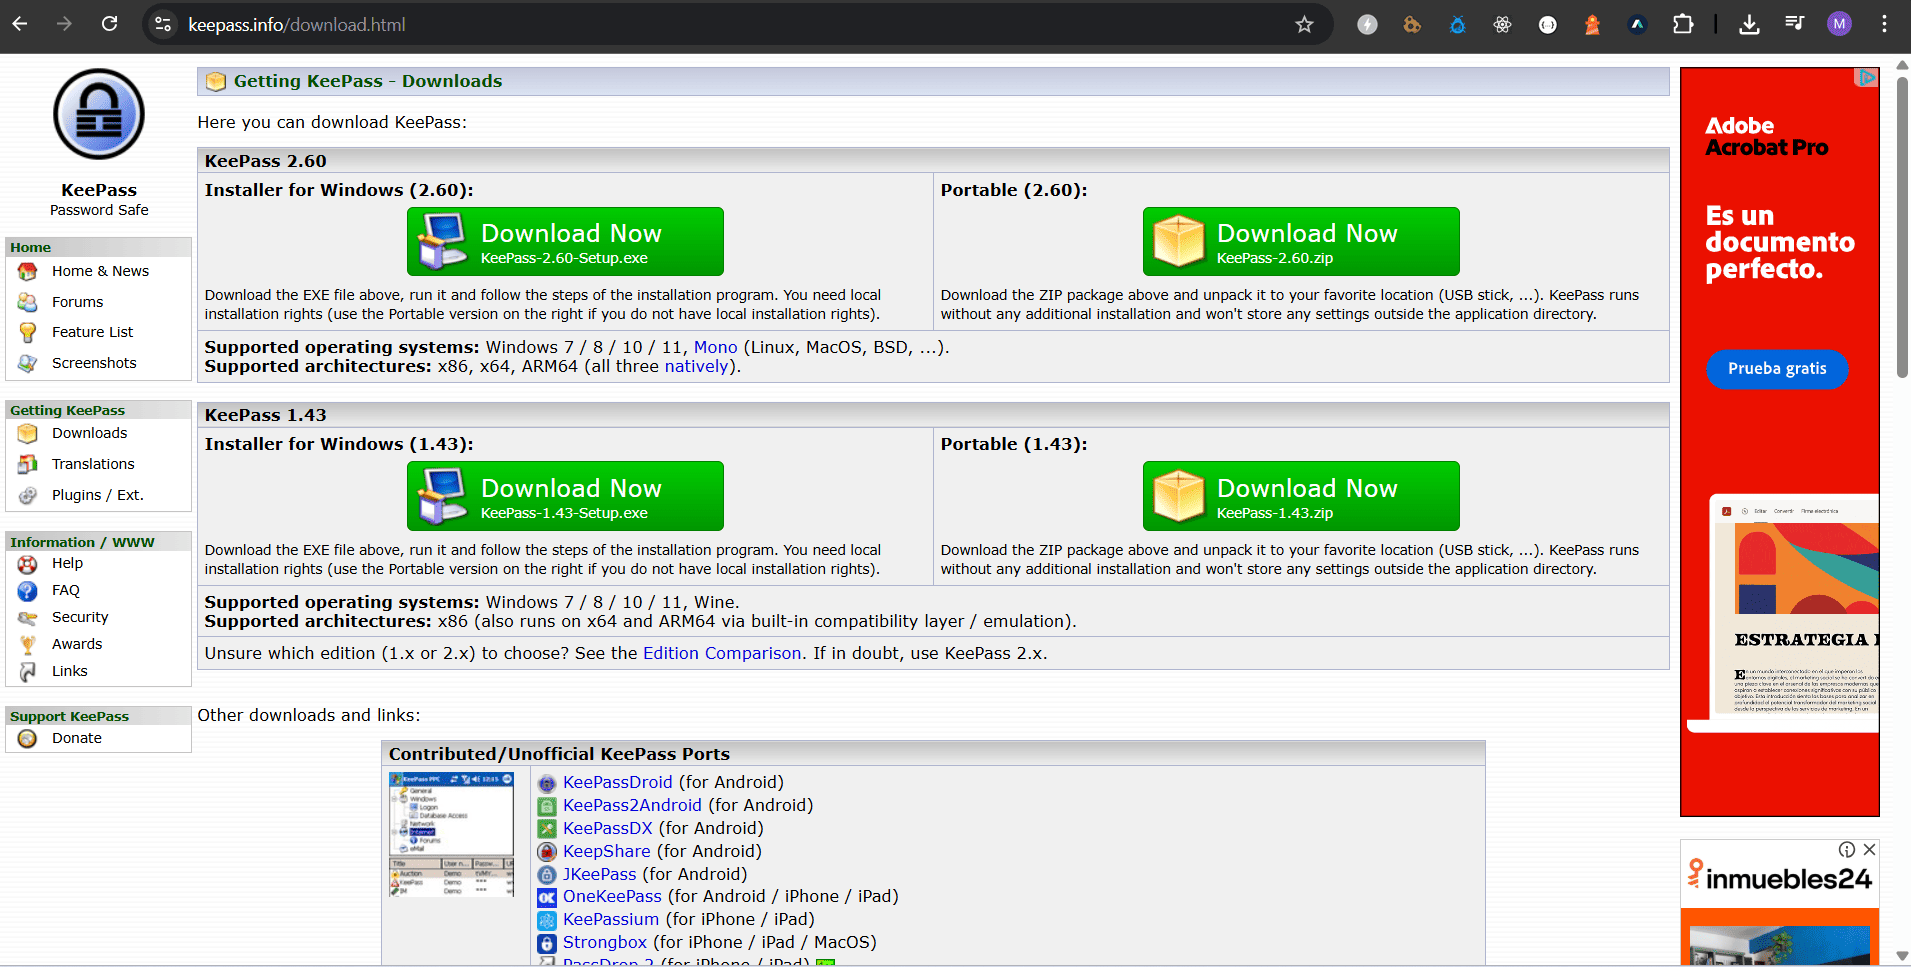1911x967 pixels.
Task: Download the KeePass-1.43.zip portable package
Action: (x=1300, y=496)
